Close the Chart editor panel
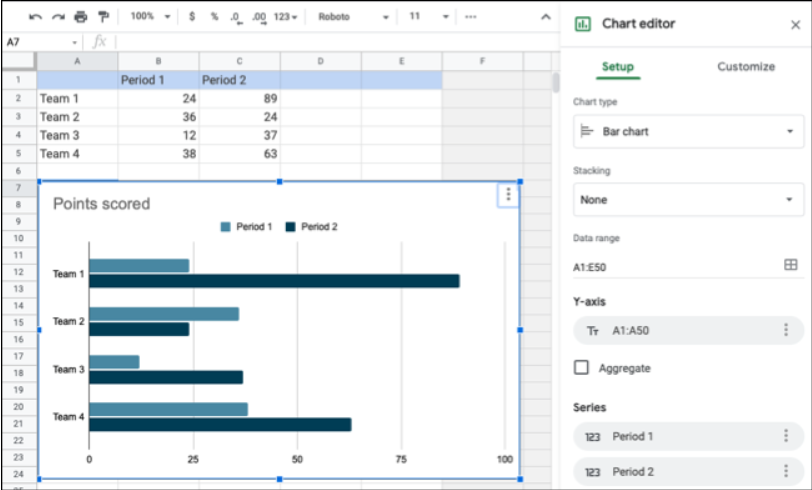The height and width of the screenshot is (490, 812). click(x=795, y=24)
